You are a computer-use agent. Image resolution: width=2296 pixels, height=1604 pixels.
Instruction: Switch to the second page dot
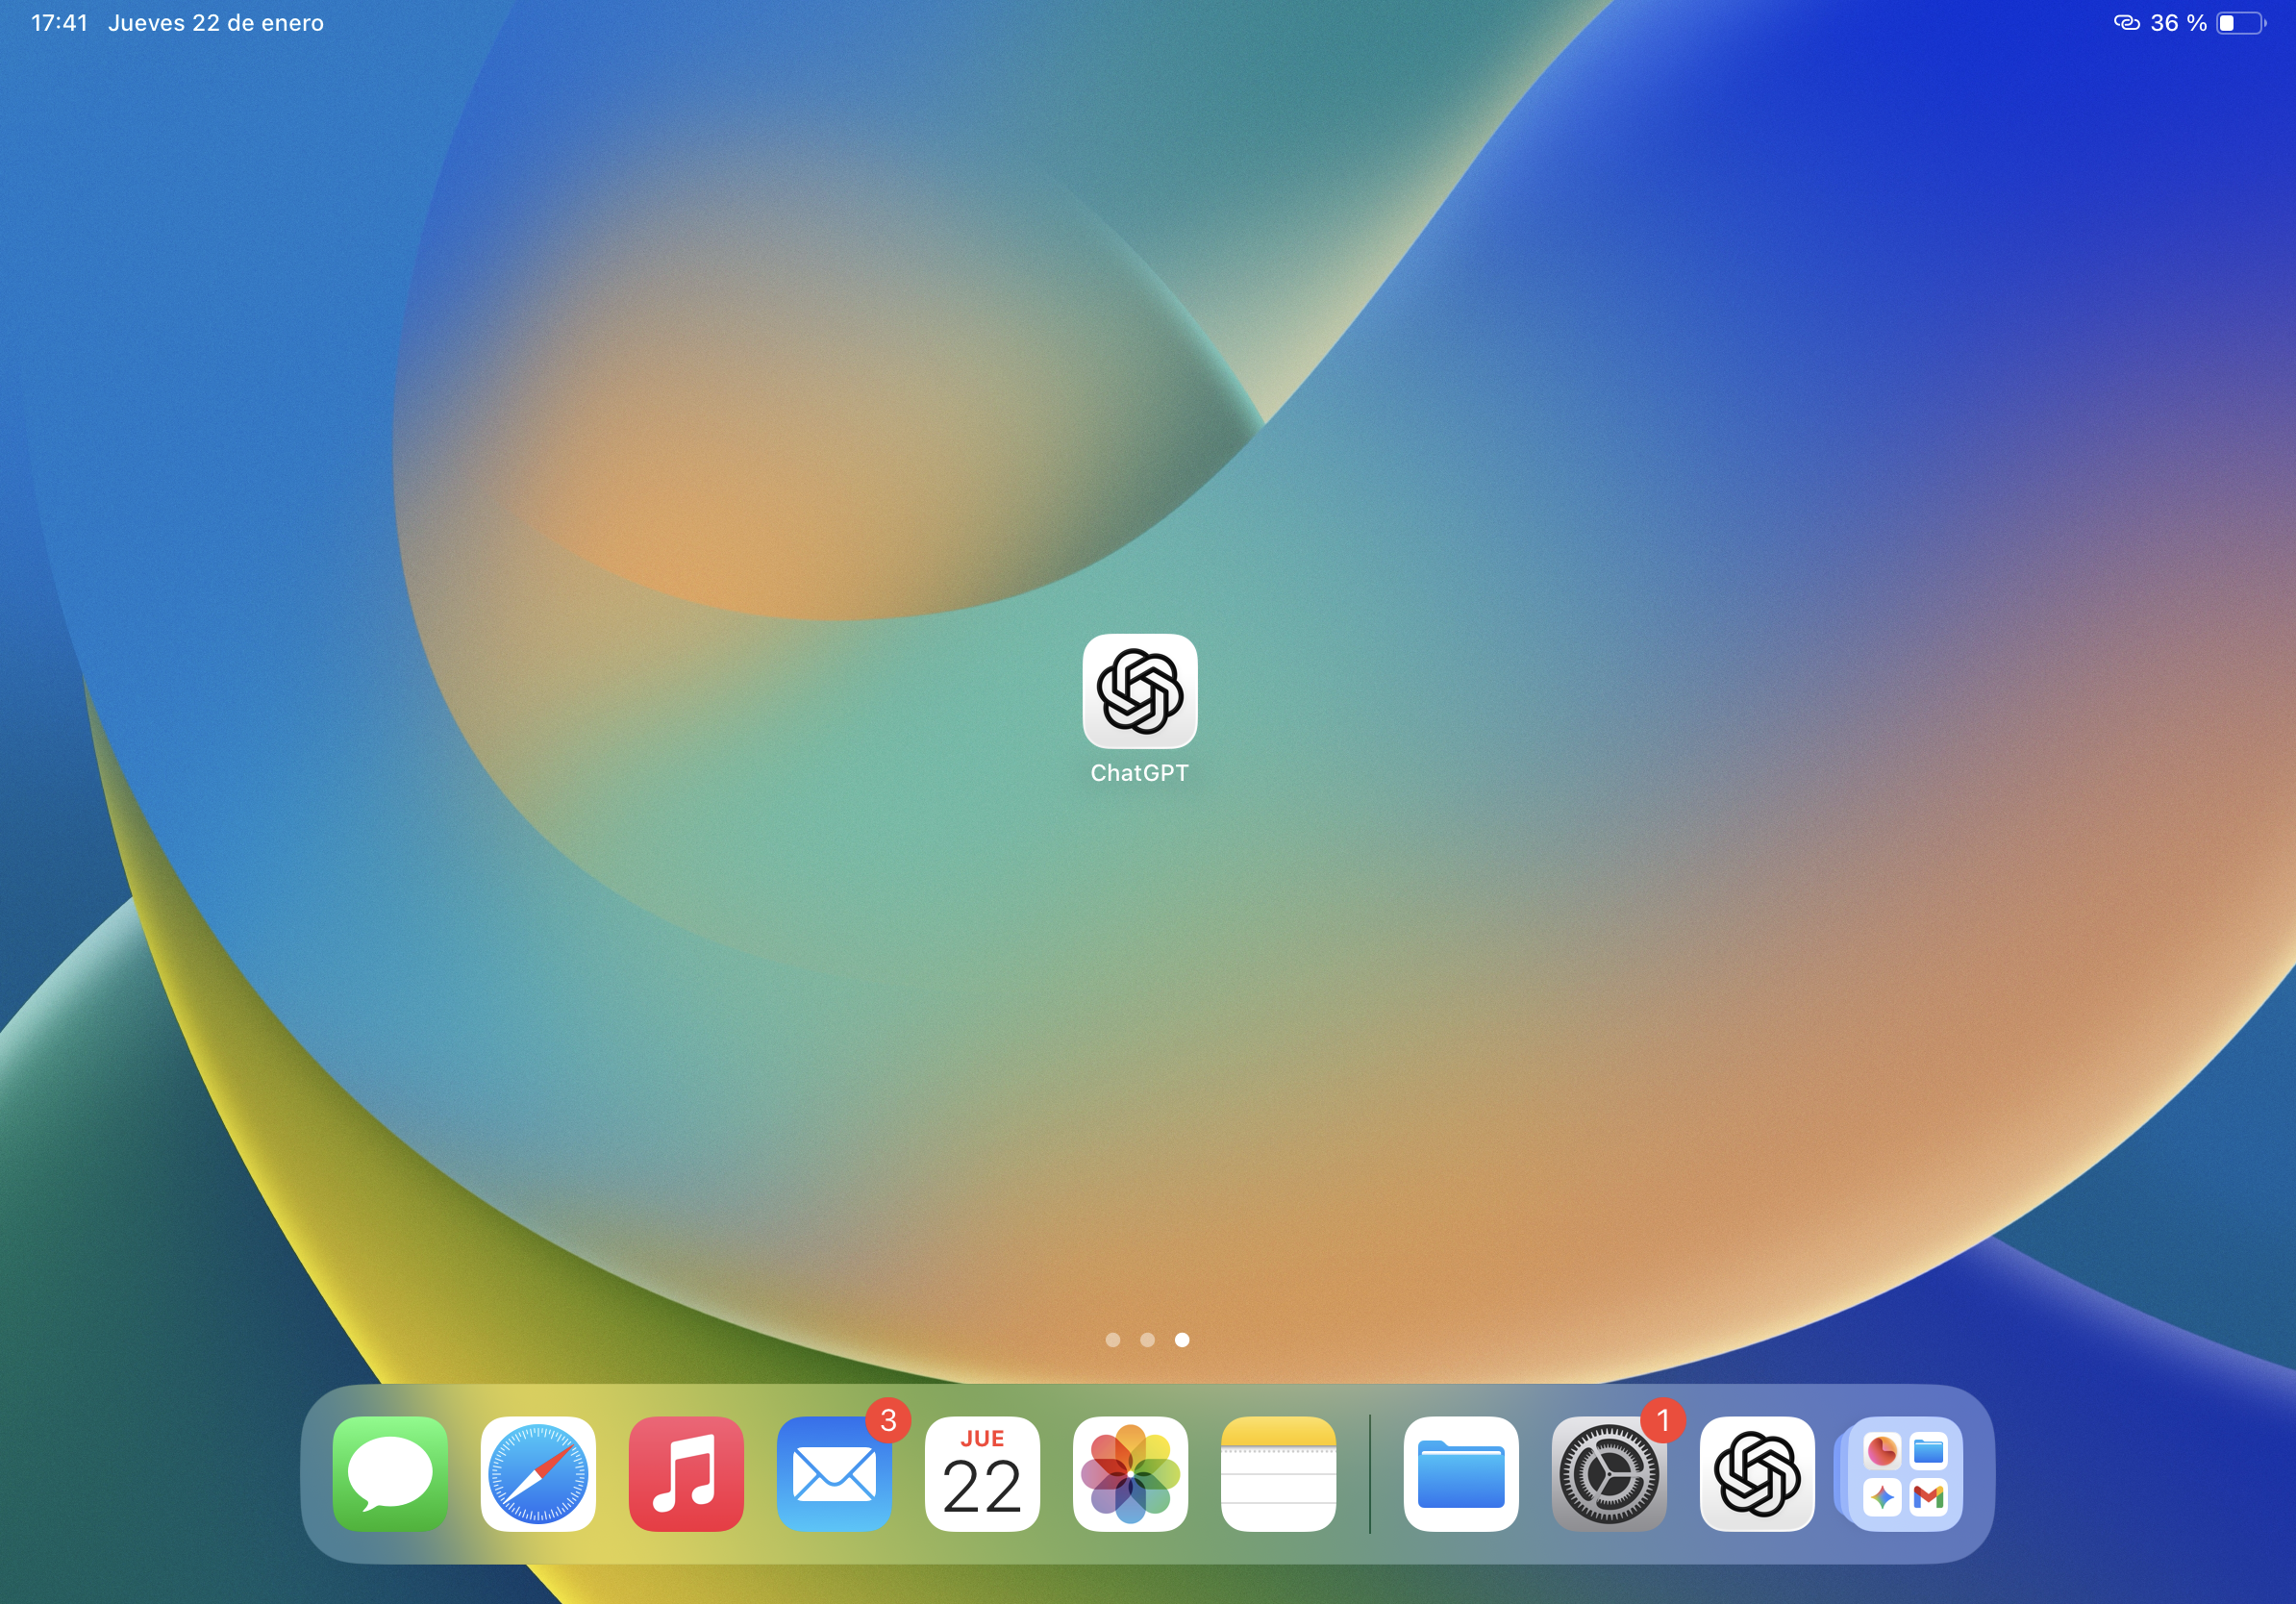(x=1147, y=1340)
